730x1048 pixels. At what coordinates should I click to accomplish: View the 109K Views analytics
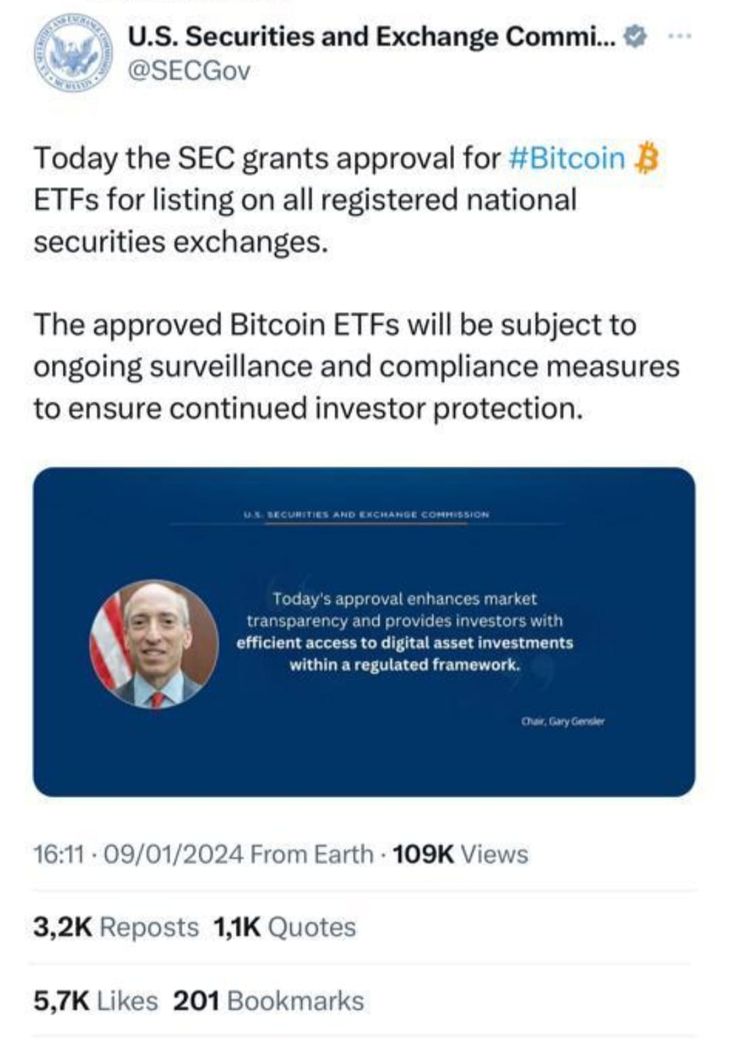tap(461, 854)
